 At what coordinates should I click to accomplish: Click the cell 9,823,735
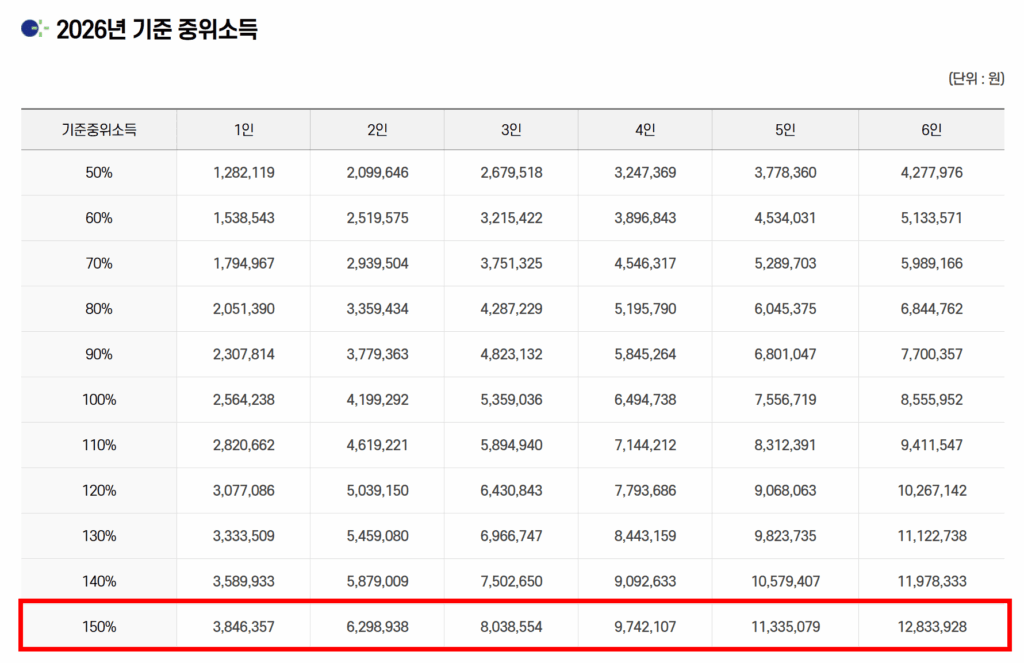point(785,536)
